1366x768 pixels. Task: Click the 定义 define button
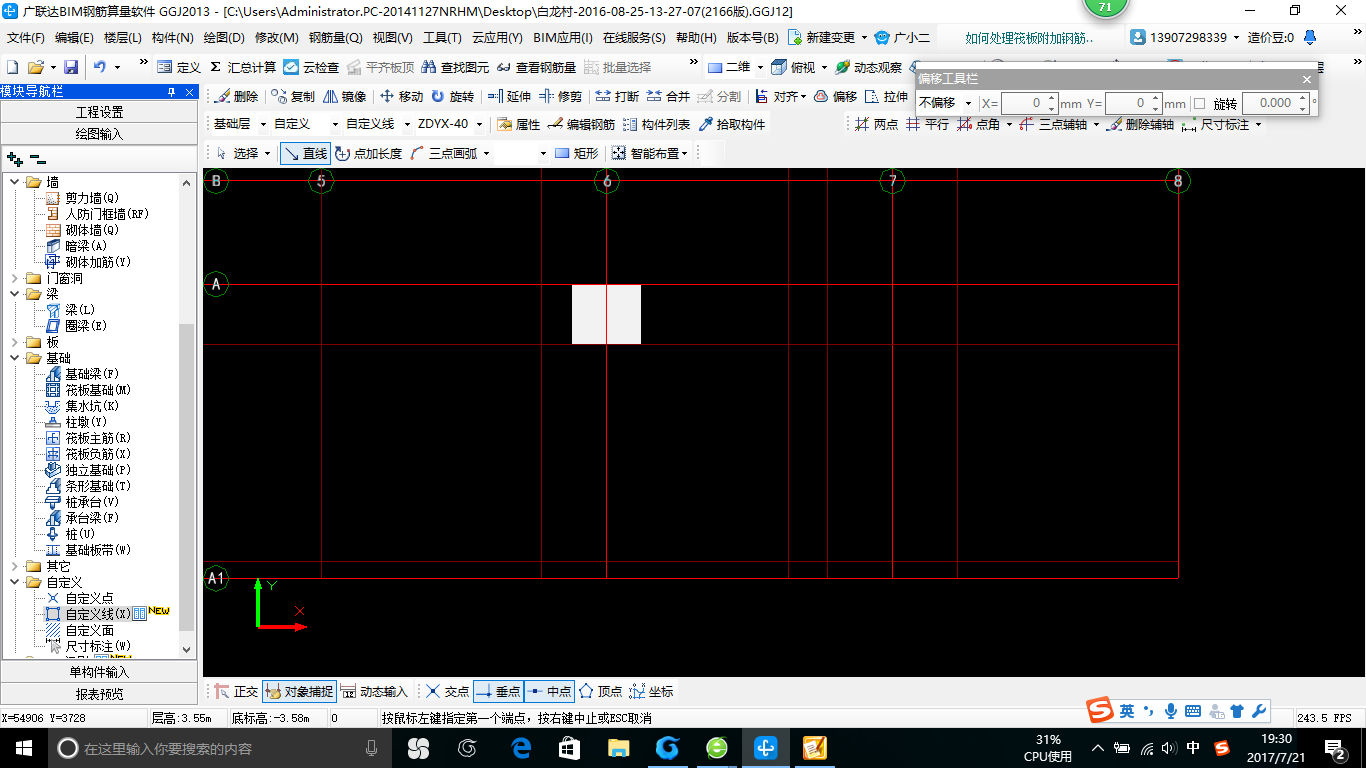(x=179, y=67)
